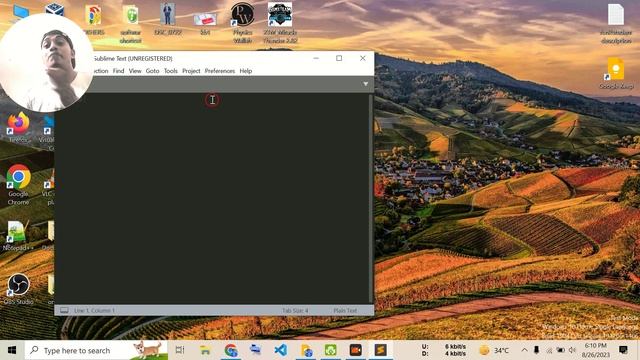Open File Explorer from the taskbar
Viewport: 640px width, 360px height.
(205, 350)
